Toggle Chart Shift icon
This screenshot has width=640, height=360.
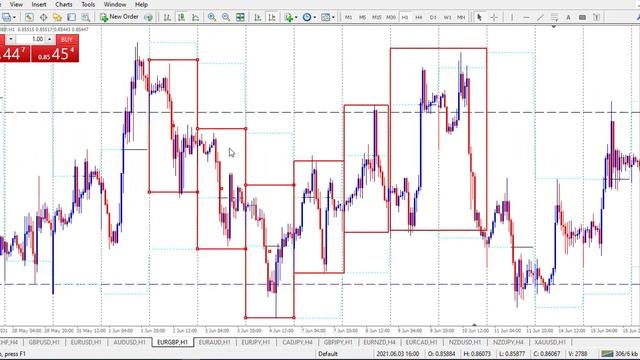pos(271,17)
